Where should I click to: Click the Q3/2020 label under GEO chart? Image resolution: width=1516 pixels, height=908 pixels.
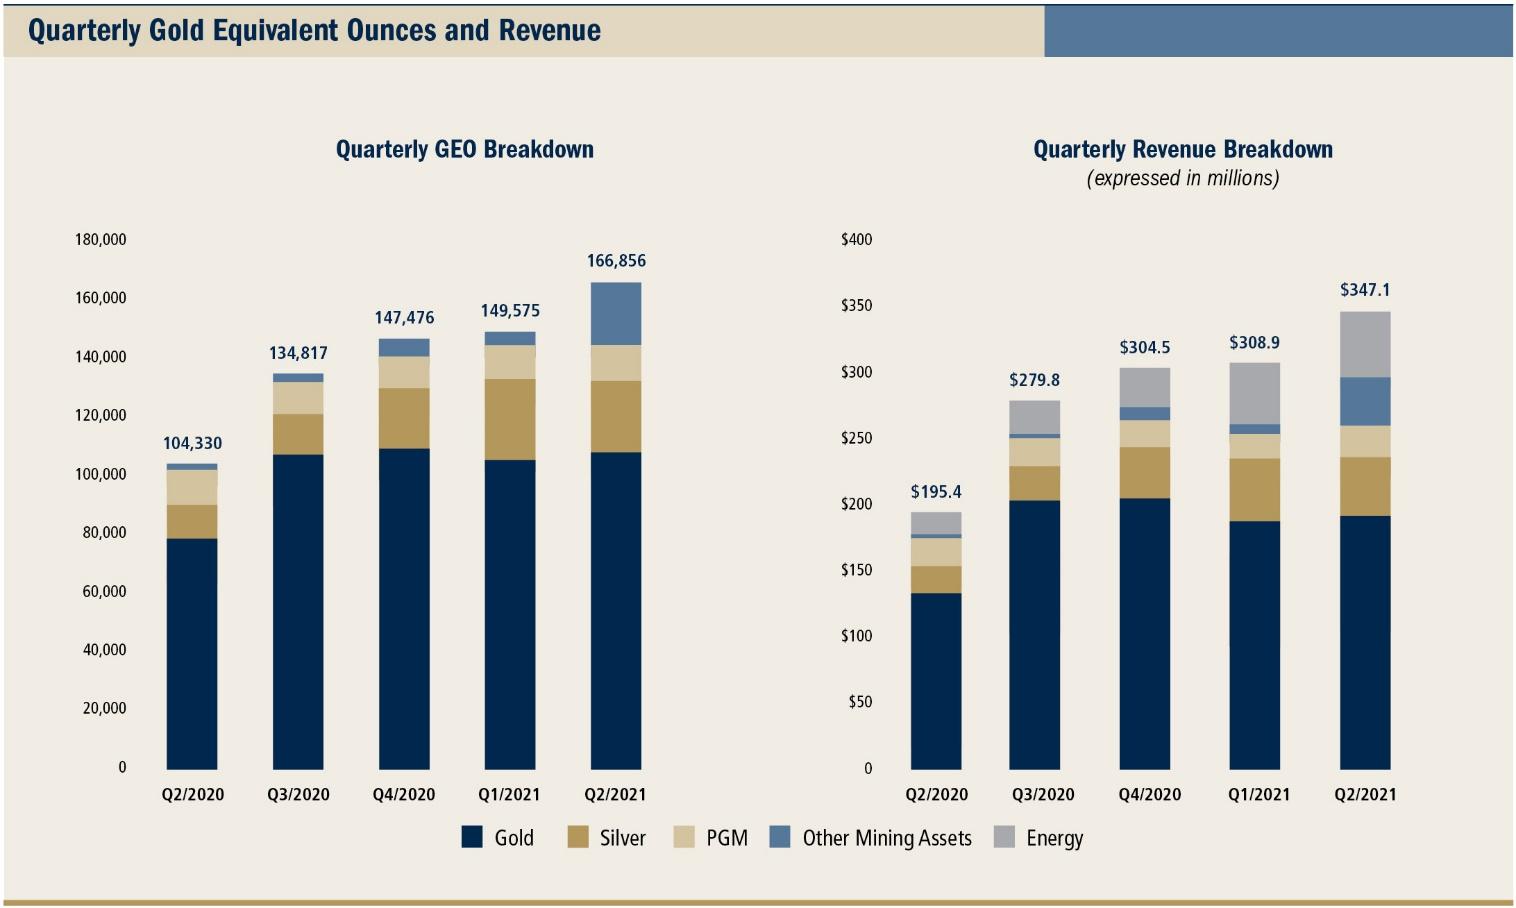[298, 794]
